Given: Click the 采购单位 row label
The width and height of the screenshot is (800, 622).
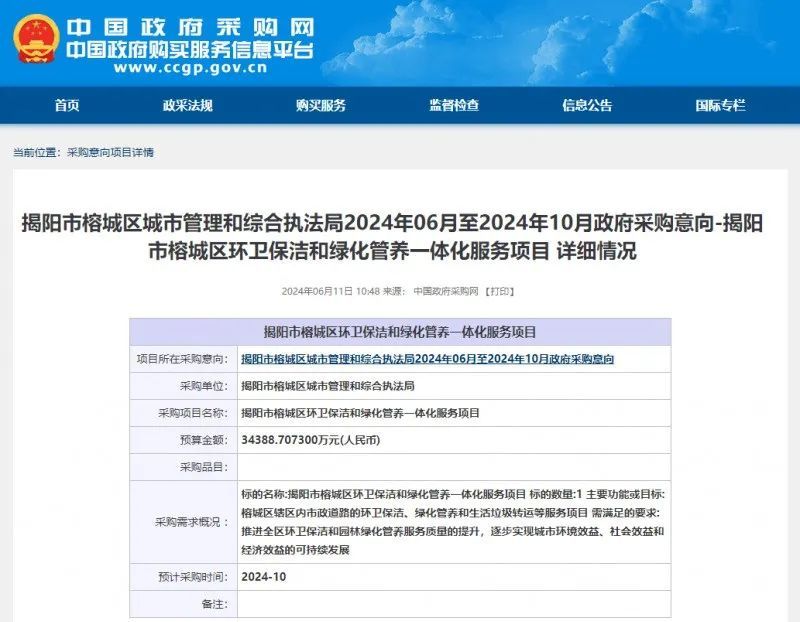Looking at the screenshot, I should (204, 386).
